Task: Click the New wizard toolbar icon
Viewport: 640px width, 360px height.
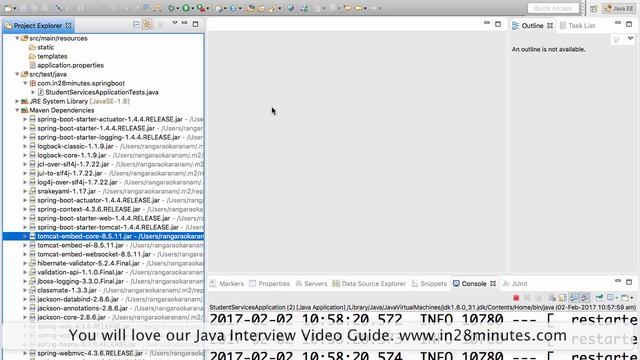Action: 8,8
